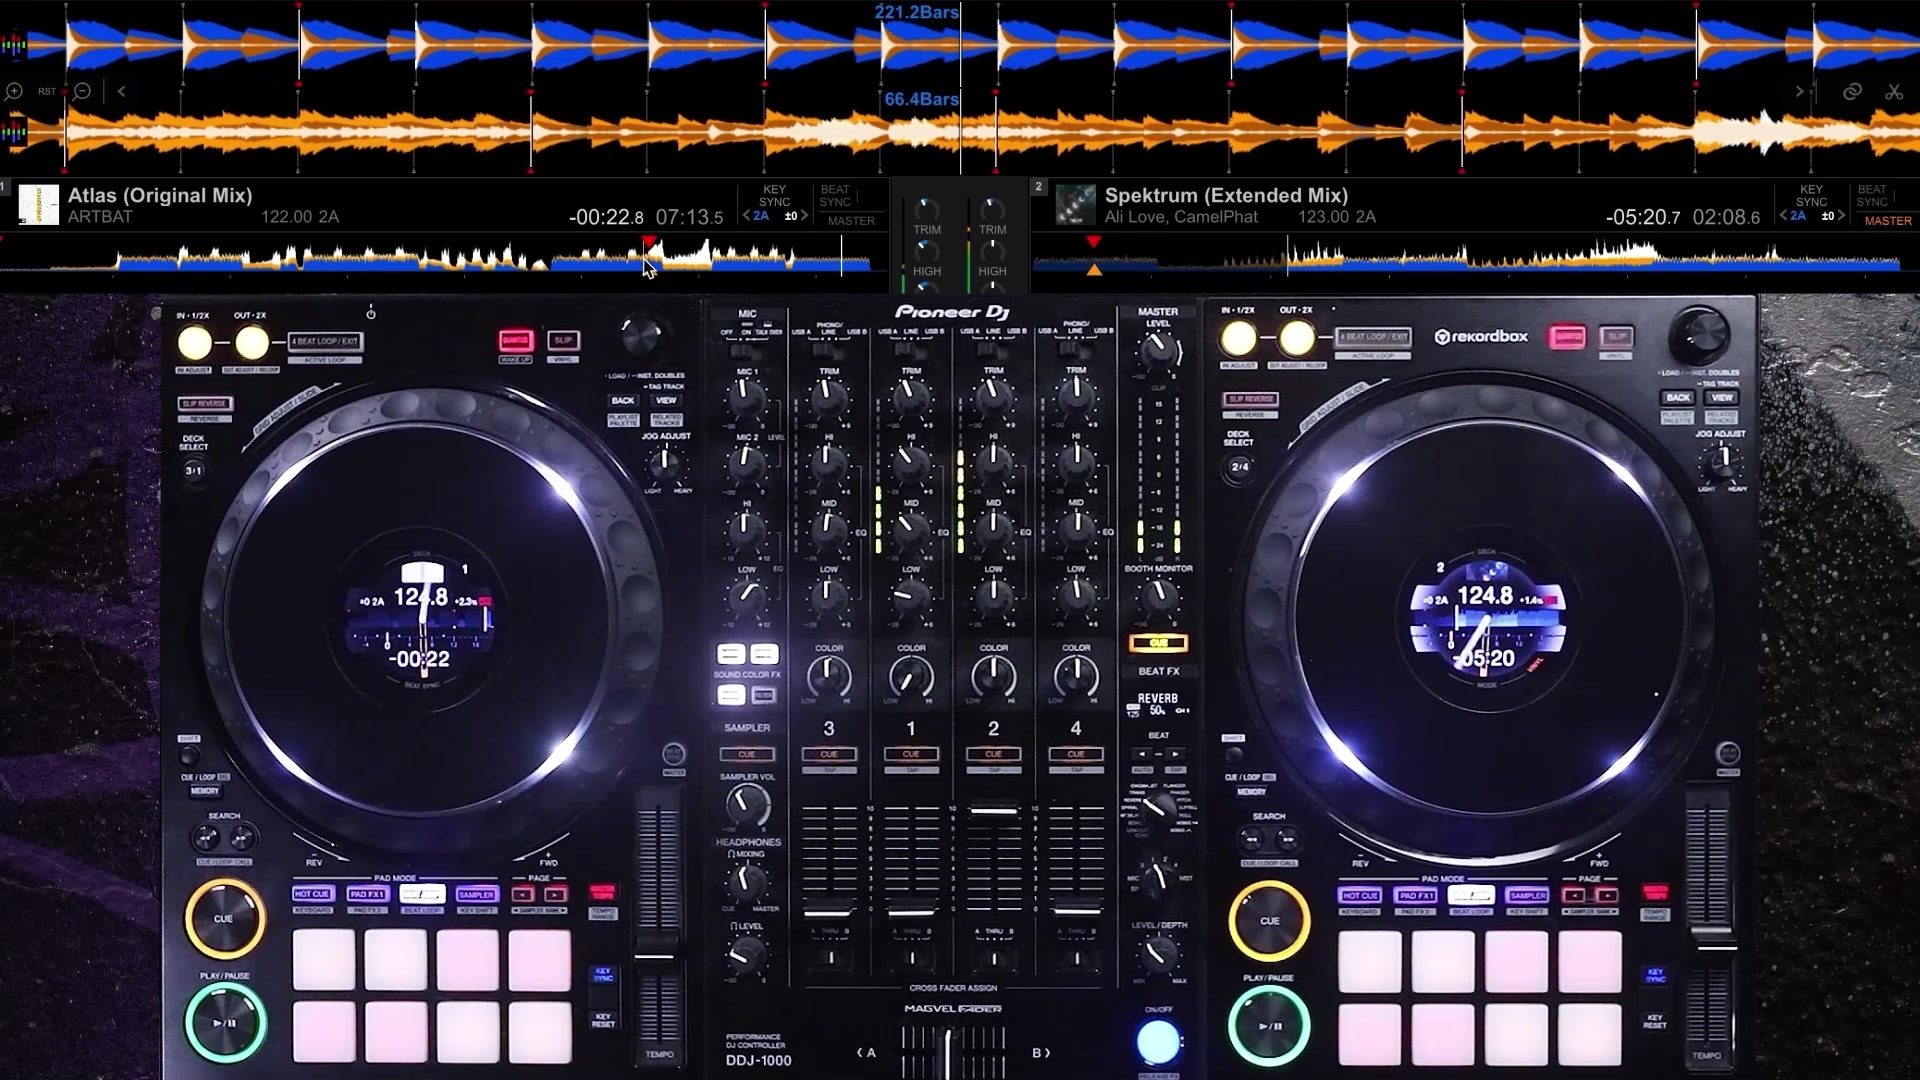Click the left deck 4 BEAT LOOP/EXIT button

point(326,342)
